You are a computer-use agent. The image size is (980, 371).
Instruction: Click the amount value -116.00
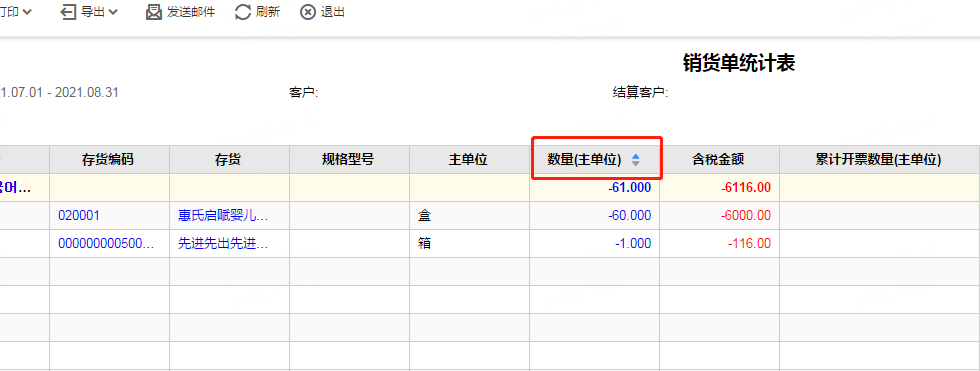(749, 244)
